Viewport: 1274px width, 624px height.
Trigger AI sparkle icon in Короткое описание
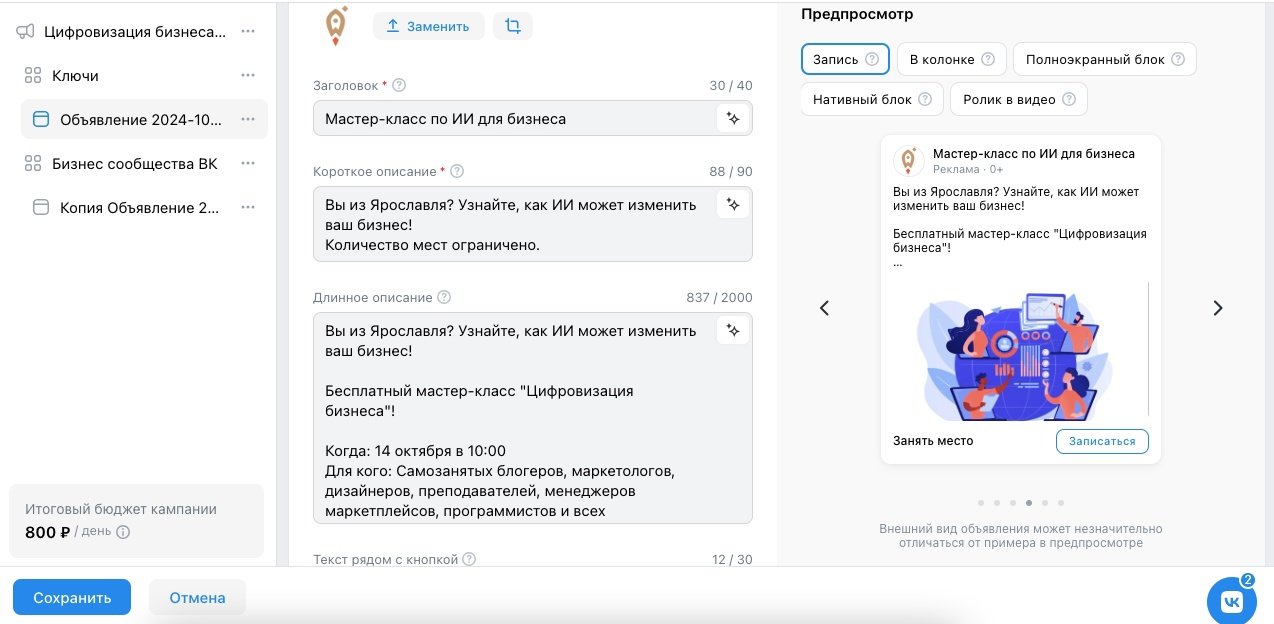tap(733, 203)
